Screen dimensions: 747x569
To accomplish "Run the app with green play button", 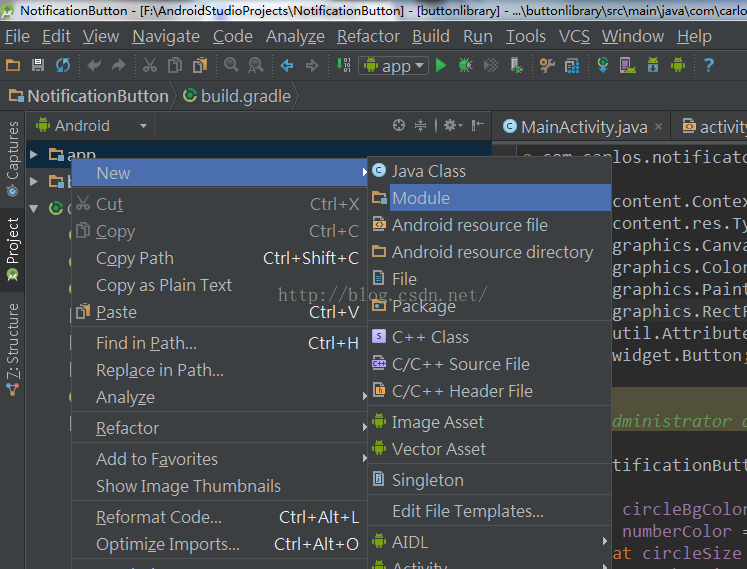I will pyautogui.click(x=441, y=65).
